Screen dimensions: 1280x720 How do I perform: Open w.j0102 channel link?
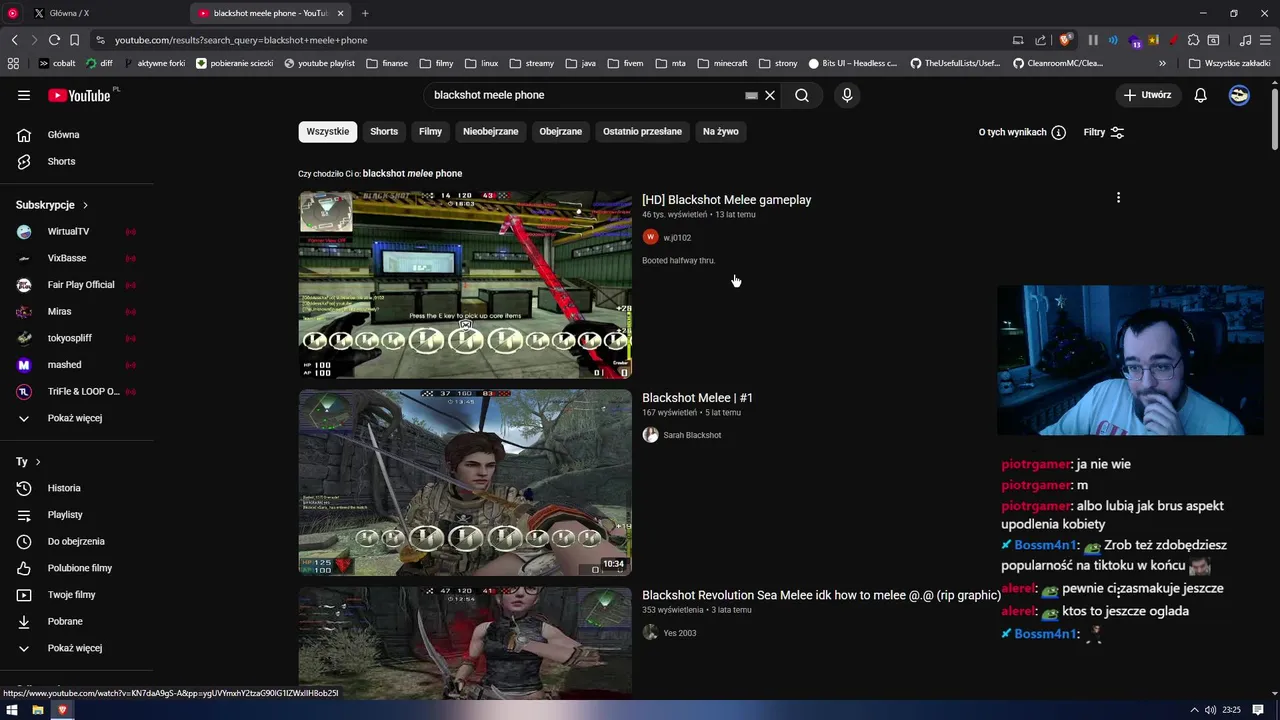pos(677,238)
